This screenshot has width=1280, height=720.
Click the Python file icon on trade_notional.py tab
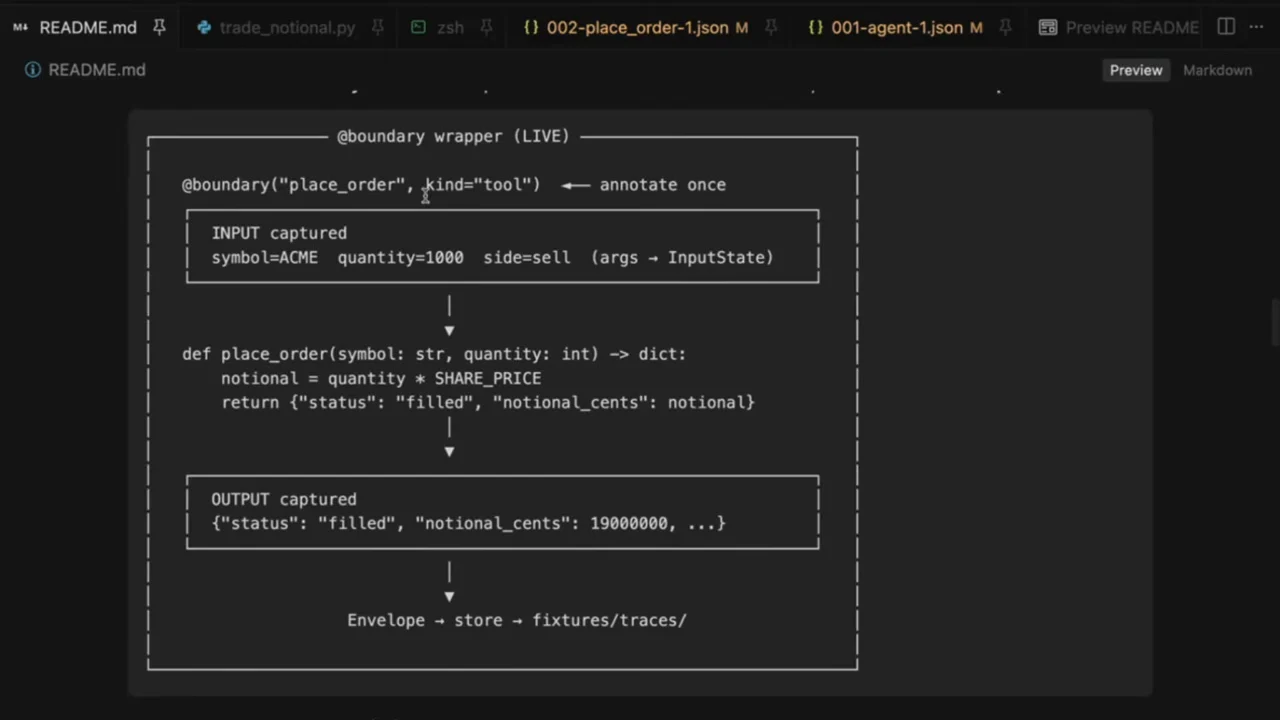(x=204, y=27)
